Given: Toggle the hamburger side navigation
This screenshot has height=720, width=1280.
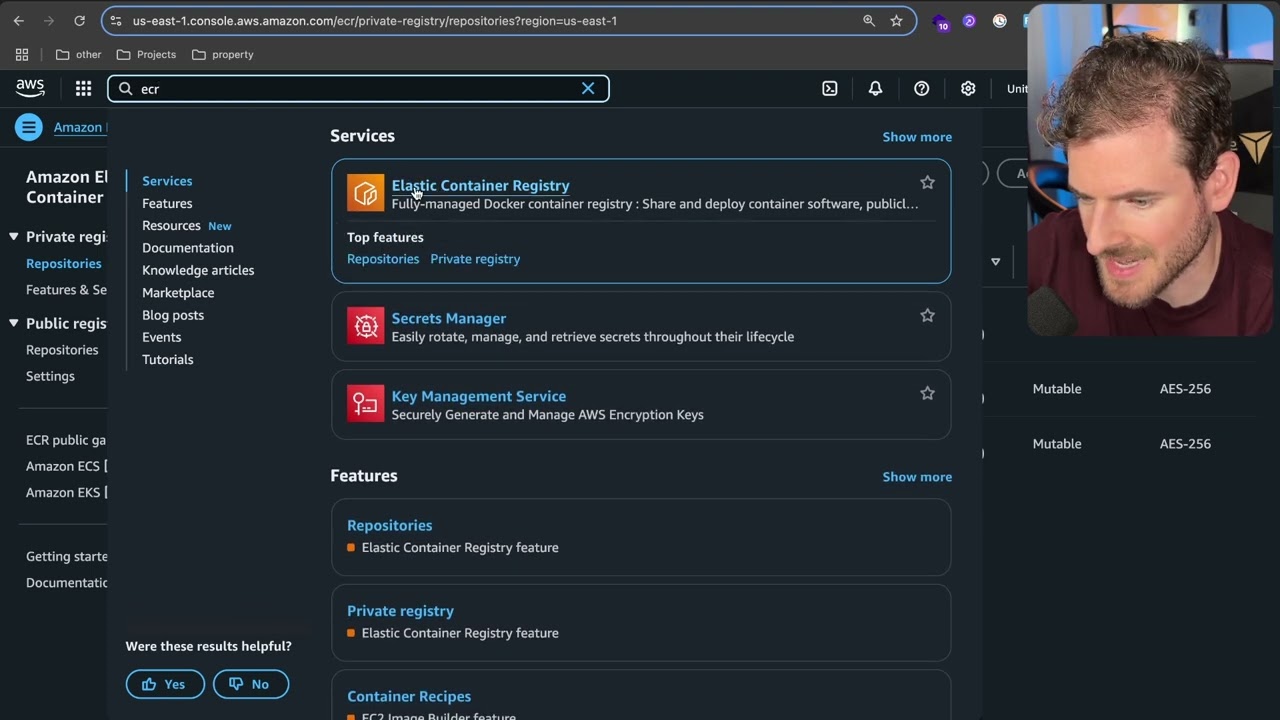Looking at the screenshot, I should [28, 127].
